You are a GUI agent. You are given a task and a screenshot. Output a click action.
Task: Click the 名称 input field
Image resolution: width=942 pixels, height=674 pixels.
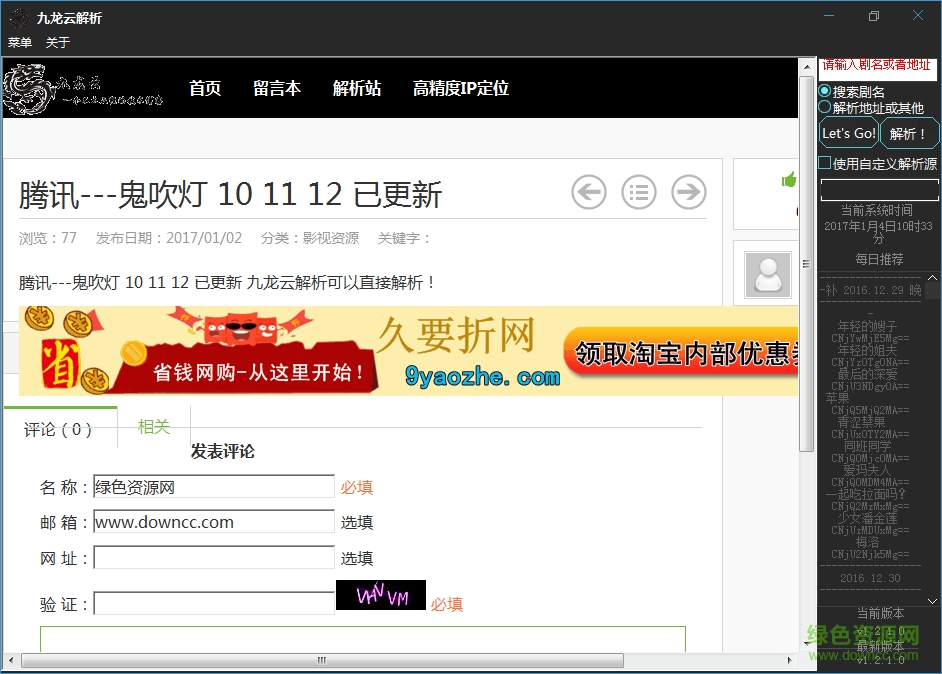coord(214,487)
